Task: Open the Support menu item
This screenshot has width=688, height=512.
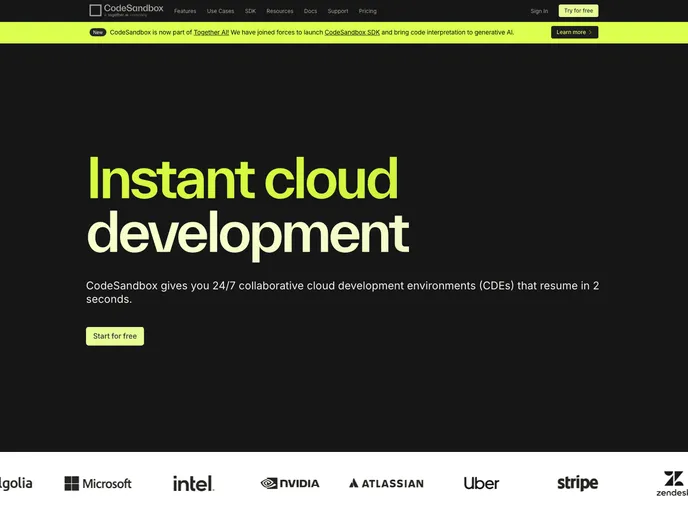Action: pyautogui.click(x=338, y=11)
